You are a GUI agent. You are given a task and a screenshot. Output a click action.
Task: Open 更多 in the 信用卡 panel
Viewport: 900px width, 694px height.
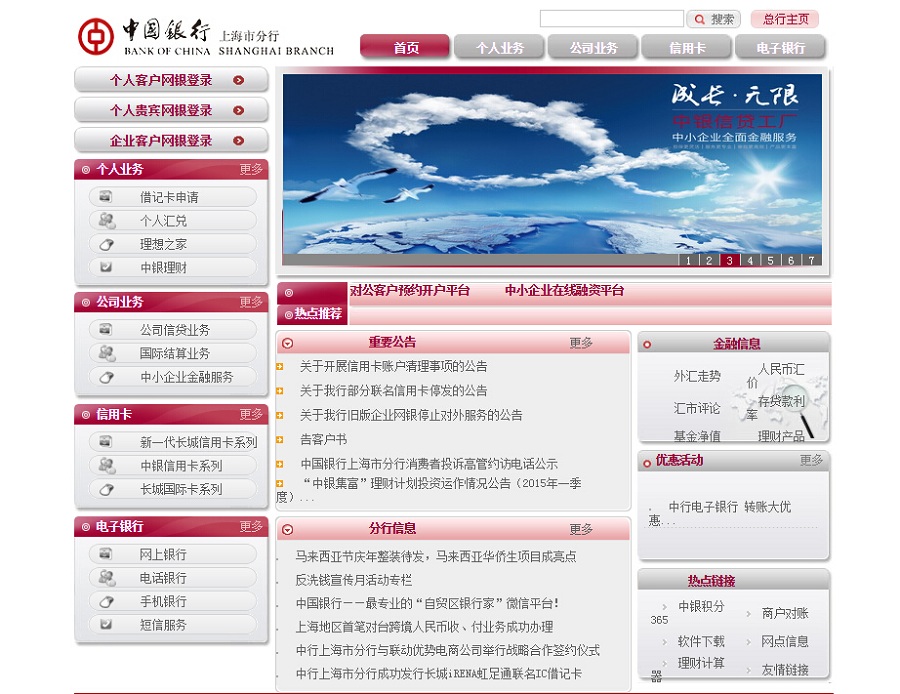click(x=251, y=414)
